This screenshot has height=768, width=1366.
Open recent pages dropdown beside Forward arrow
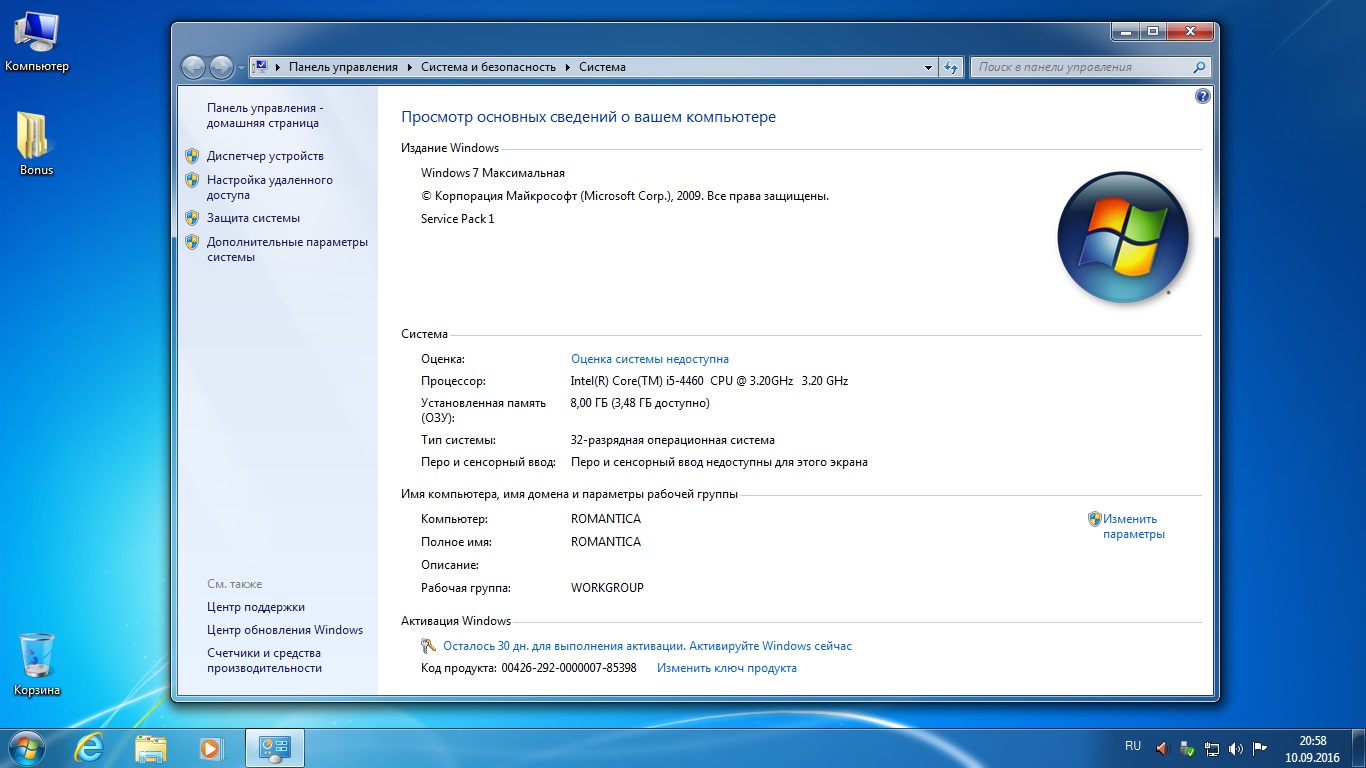tap(241, 68)
